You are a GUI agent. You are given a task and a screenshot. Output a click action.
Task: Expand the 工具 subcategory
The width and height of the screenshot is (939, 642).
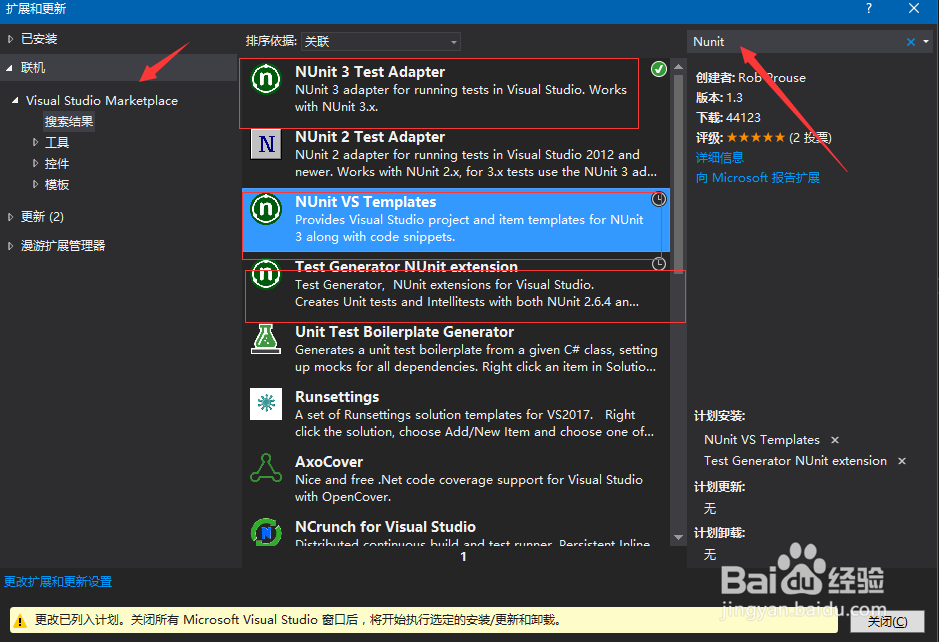35,143
